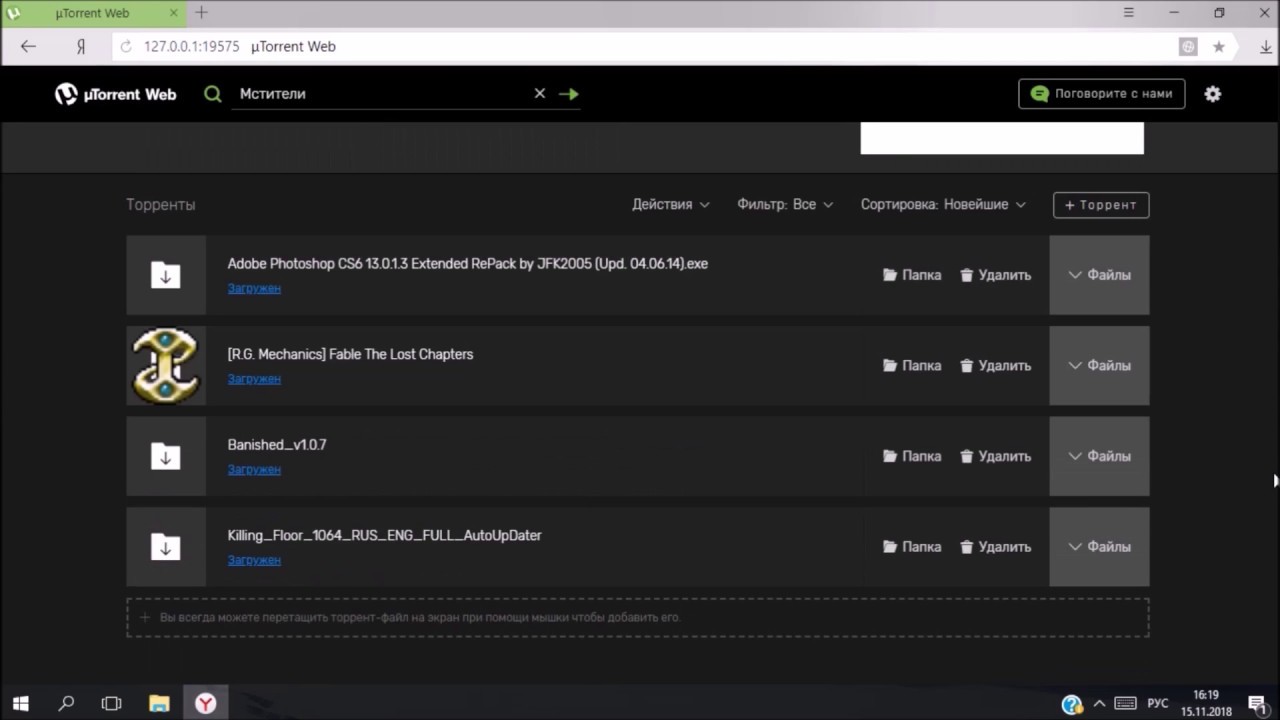Click the Fable The Lost Chapters title
The image size is (1280, 720).
click(350, 354)
